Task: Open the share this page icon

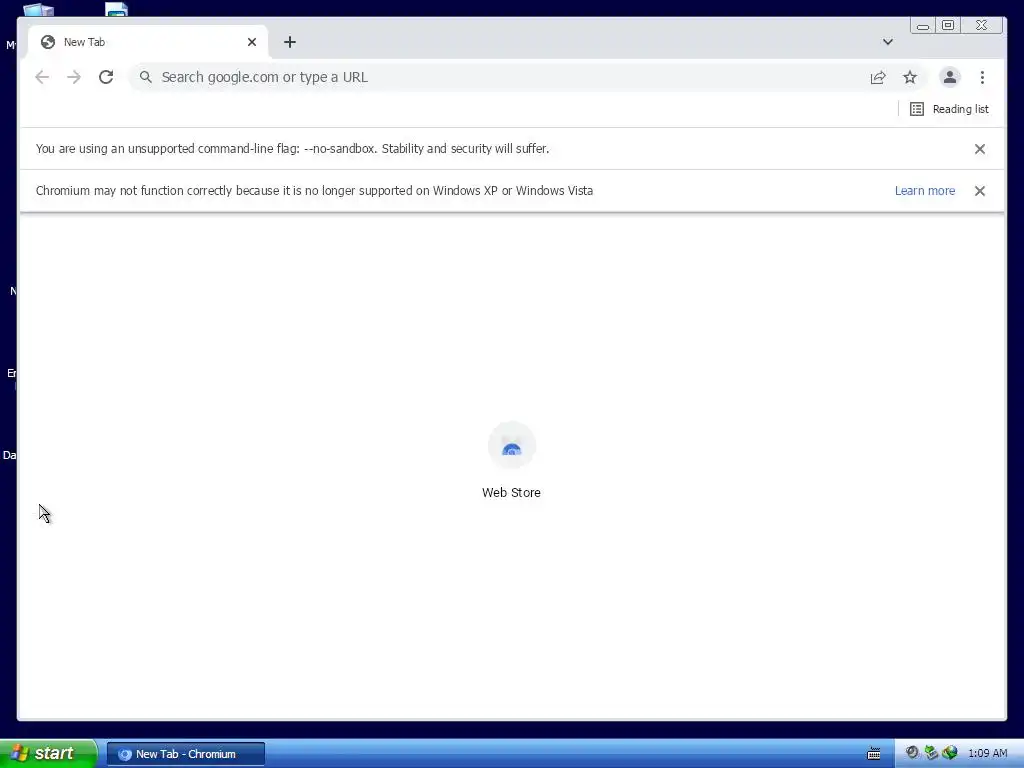Action: tap(878, 77)
